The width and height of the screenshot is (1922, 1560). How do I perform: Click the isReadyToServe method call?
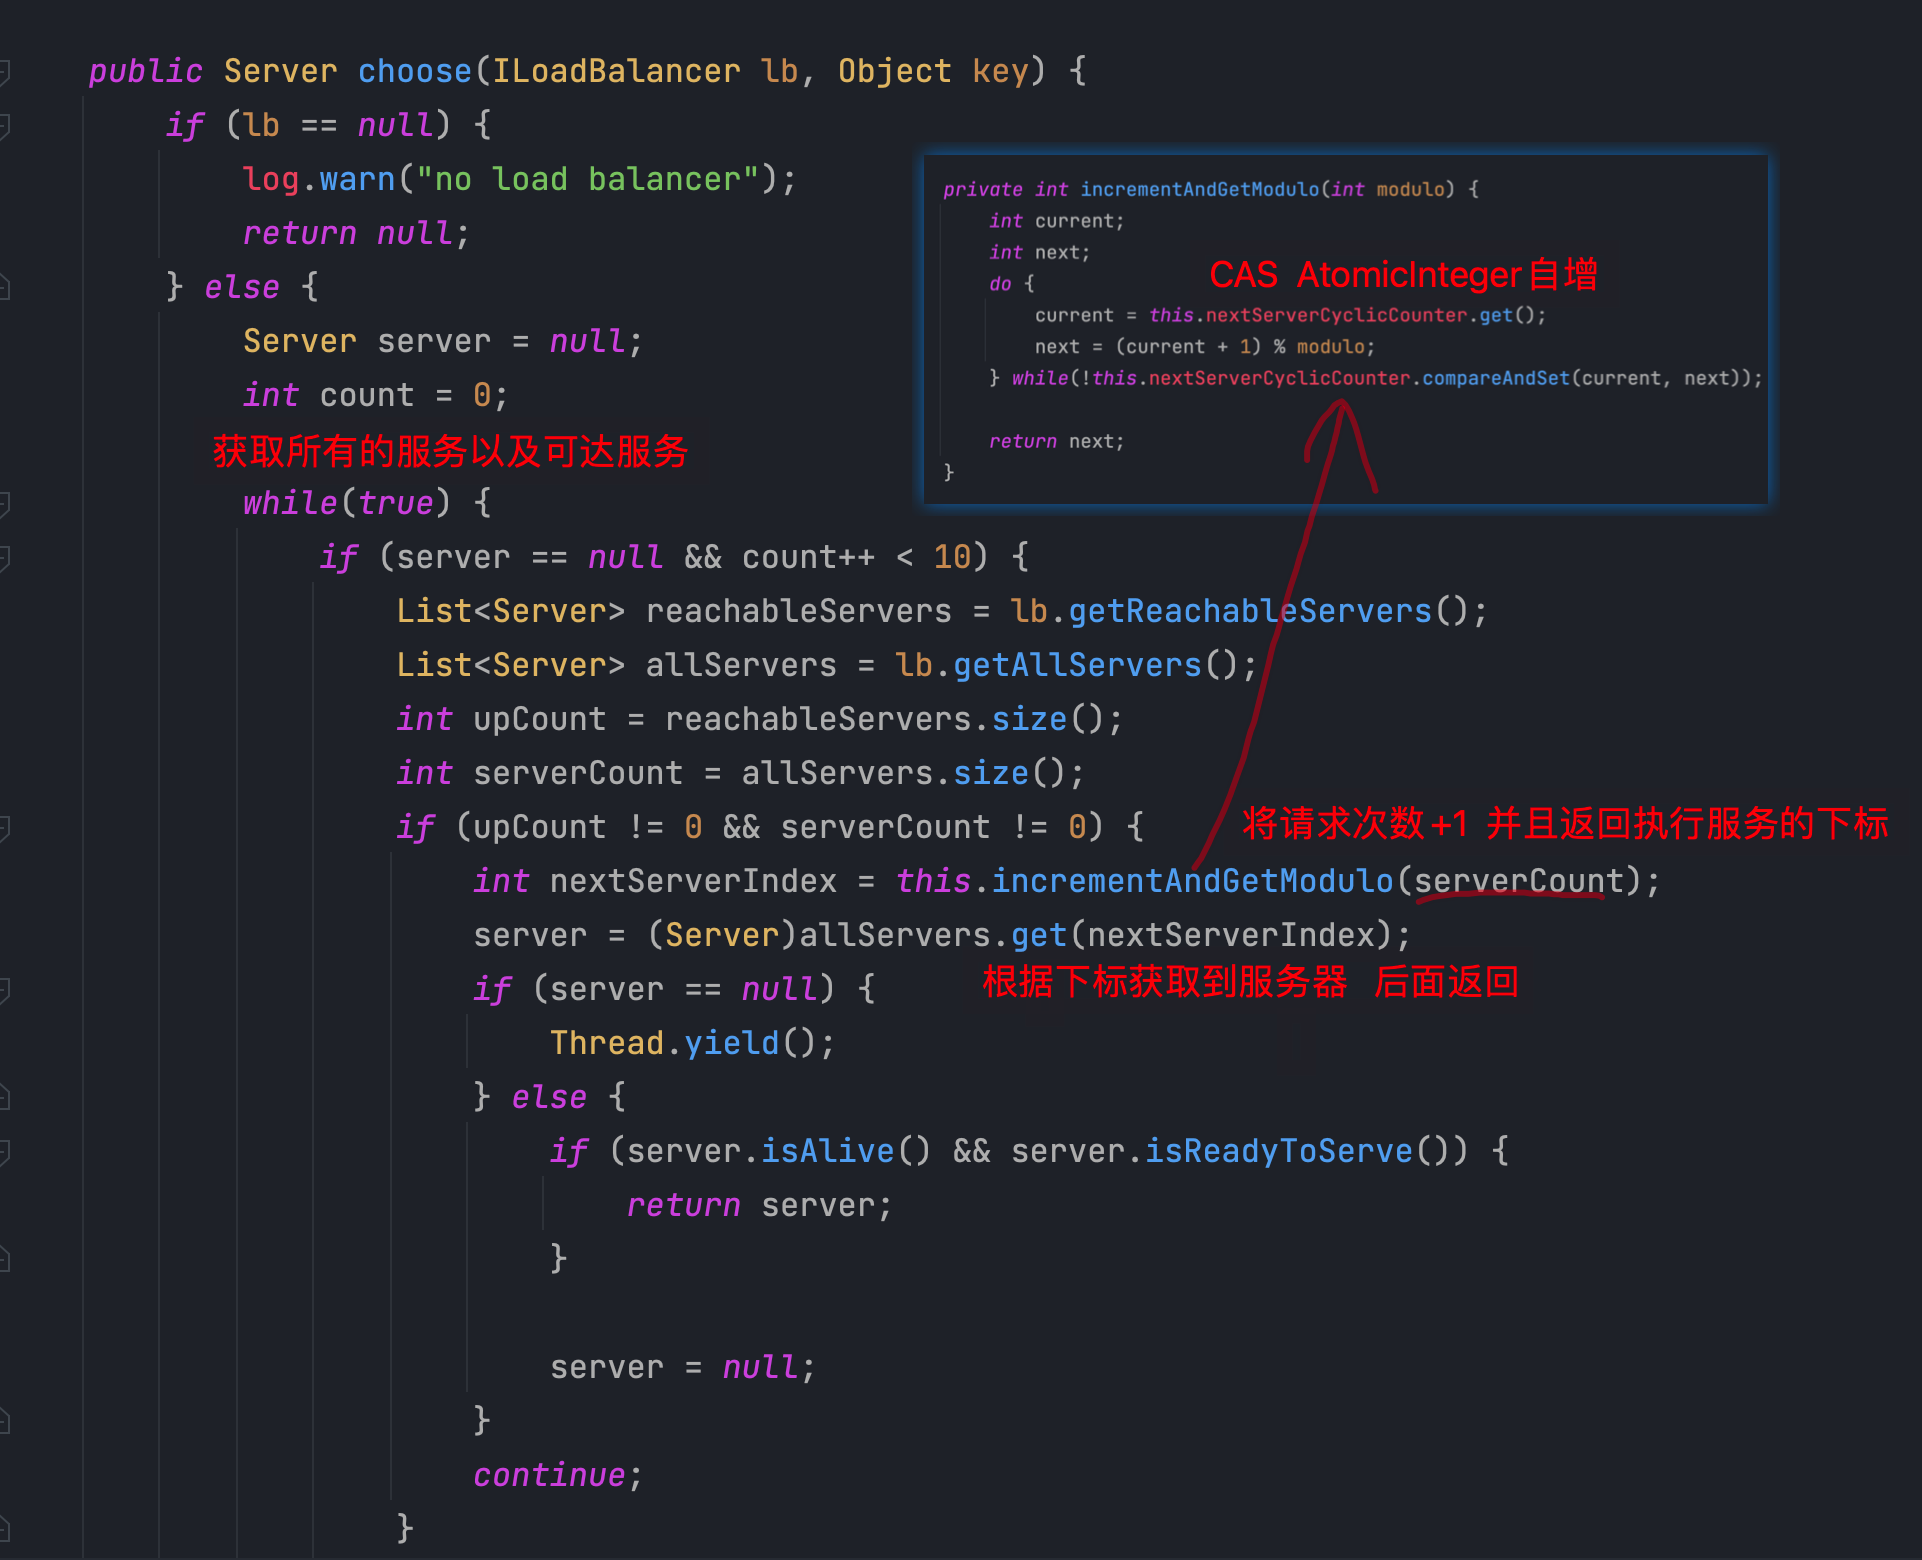click(x=1278, y=1151)
